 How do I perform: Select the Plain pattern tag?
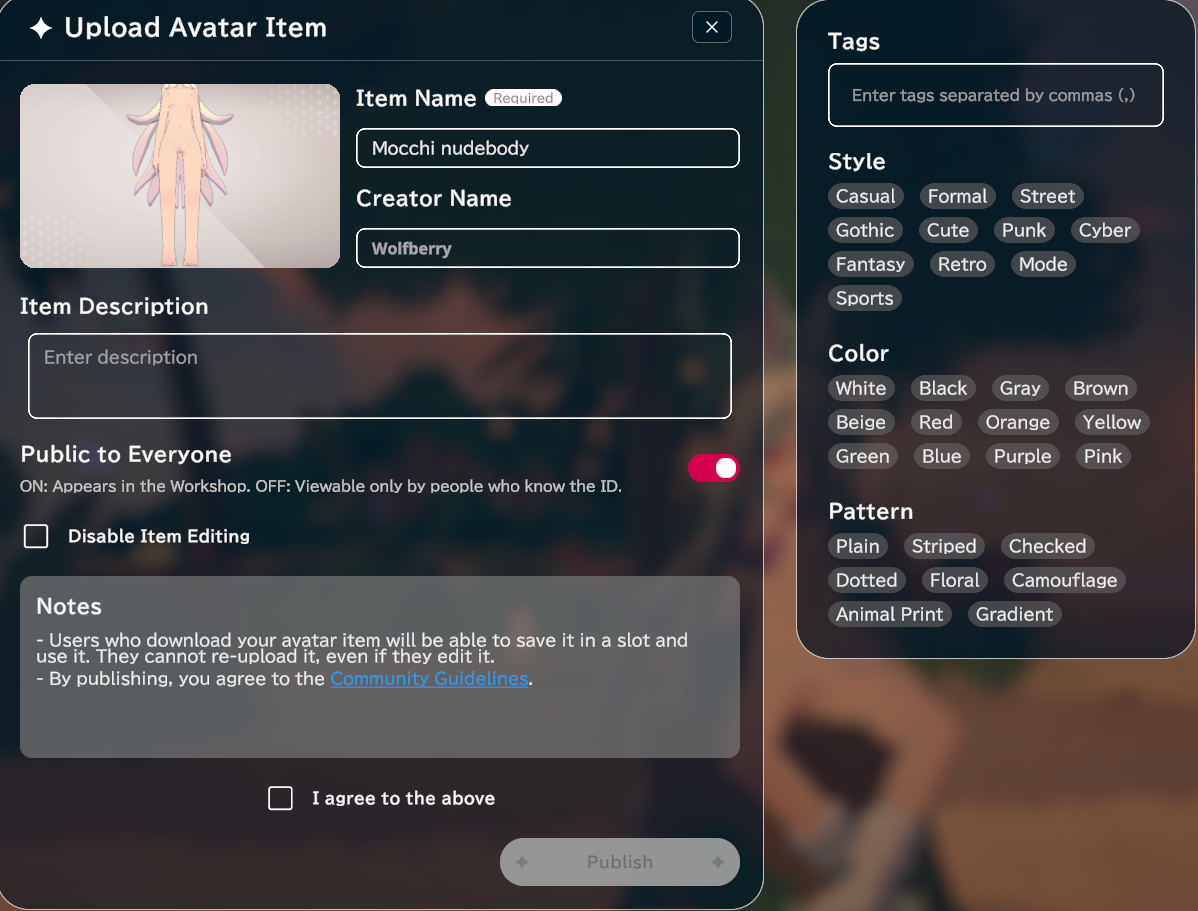857,546
